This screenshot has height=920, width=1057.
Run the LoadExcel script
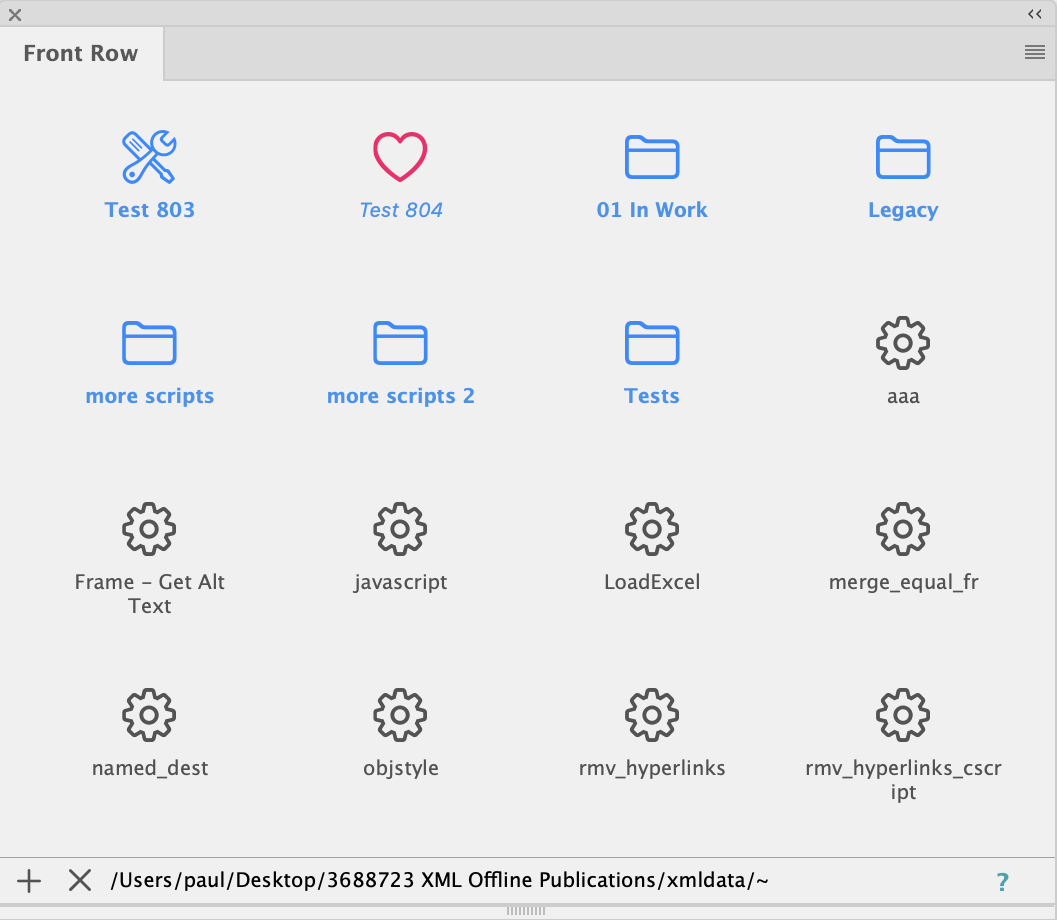(x=652, y=529)
